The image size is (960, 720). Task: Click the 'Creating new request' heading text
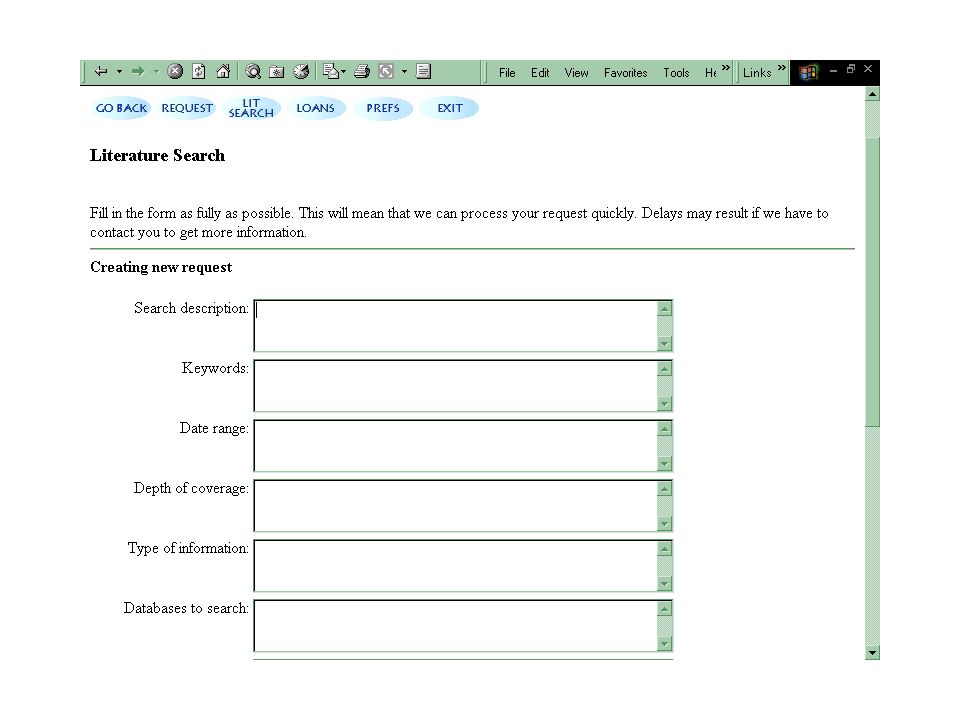coord(161,267)
